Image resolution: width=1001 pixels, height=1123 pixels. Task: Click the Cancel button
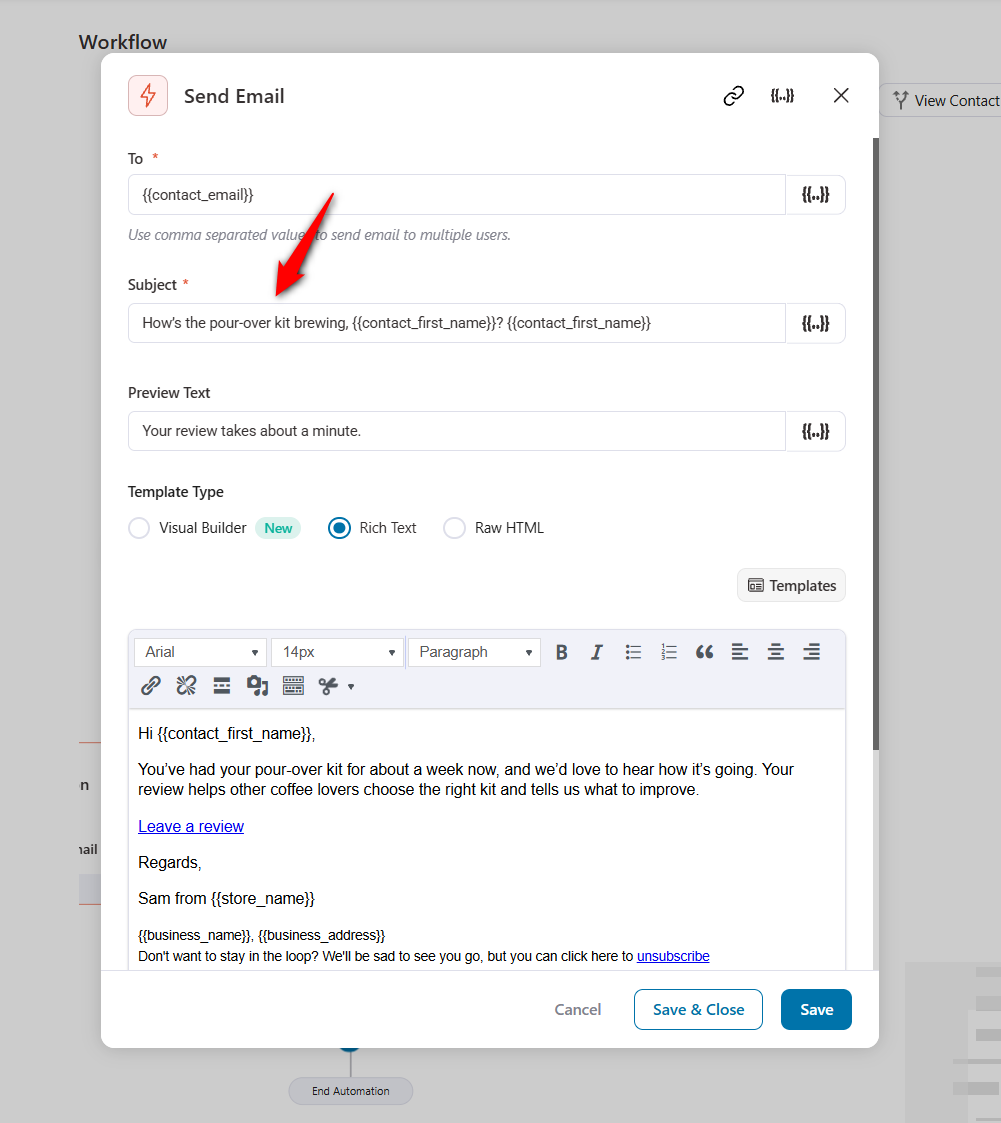click(578, 1009)
